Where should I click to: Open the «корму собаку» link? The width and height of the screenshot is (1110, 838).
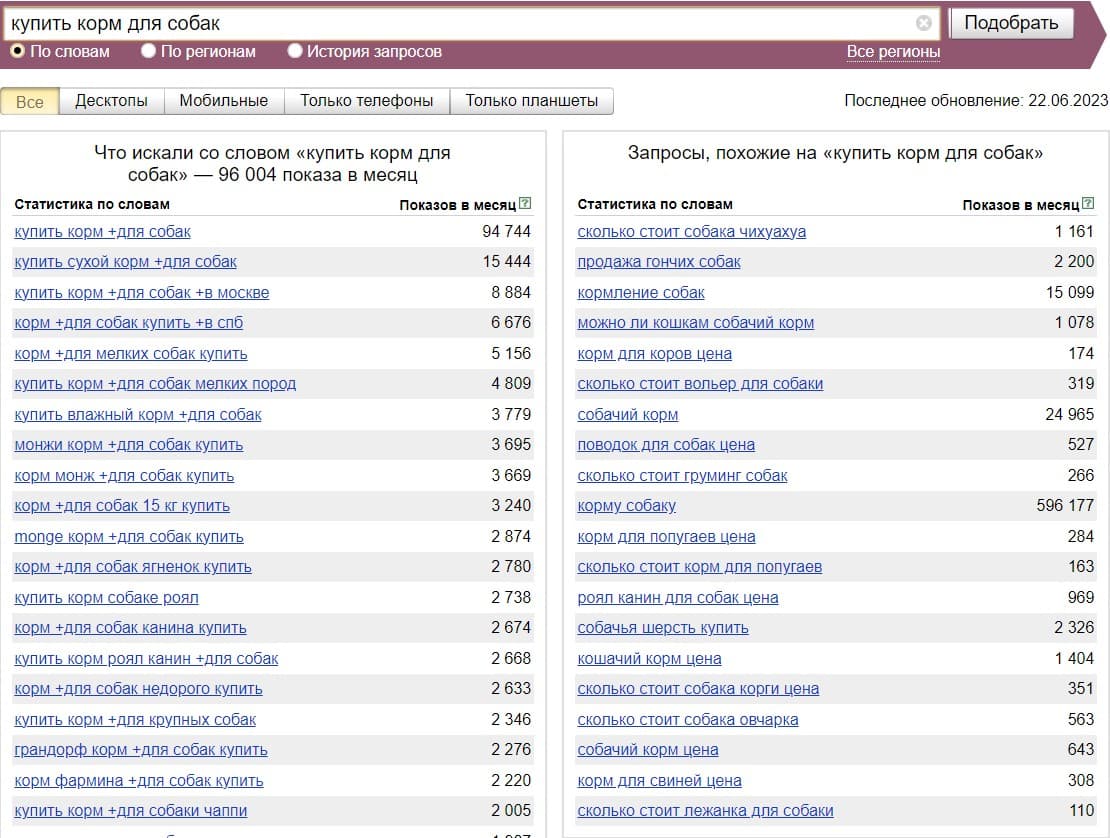click(x=626, y=505)
